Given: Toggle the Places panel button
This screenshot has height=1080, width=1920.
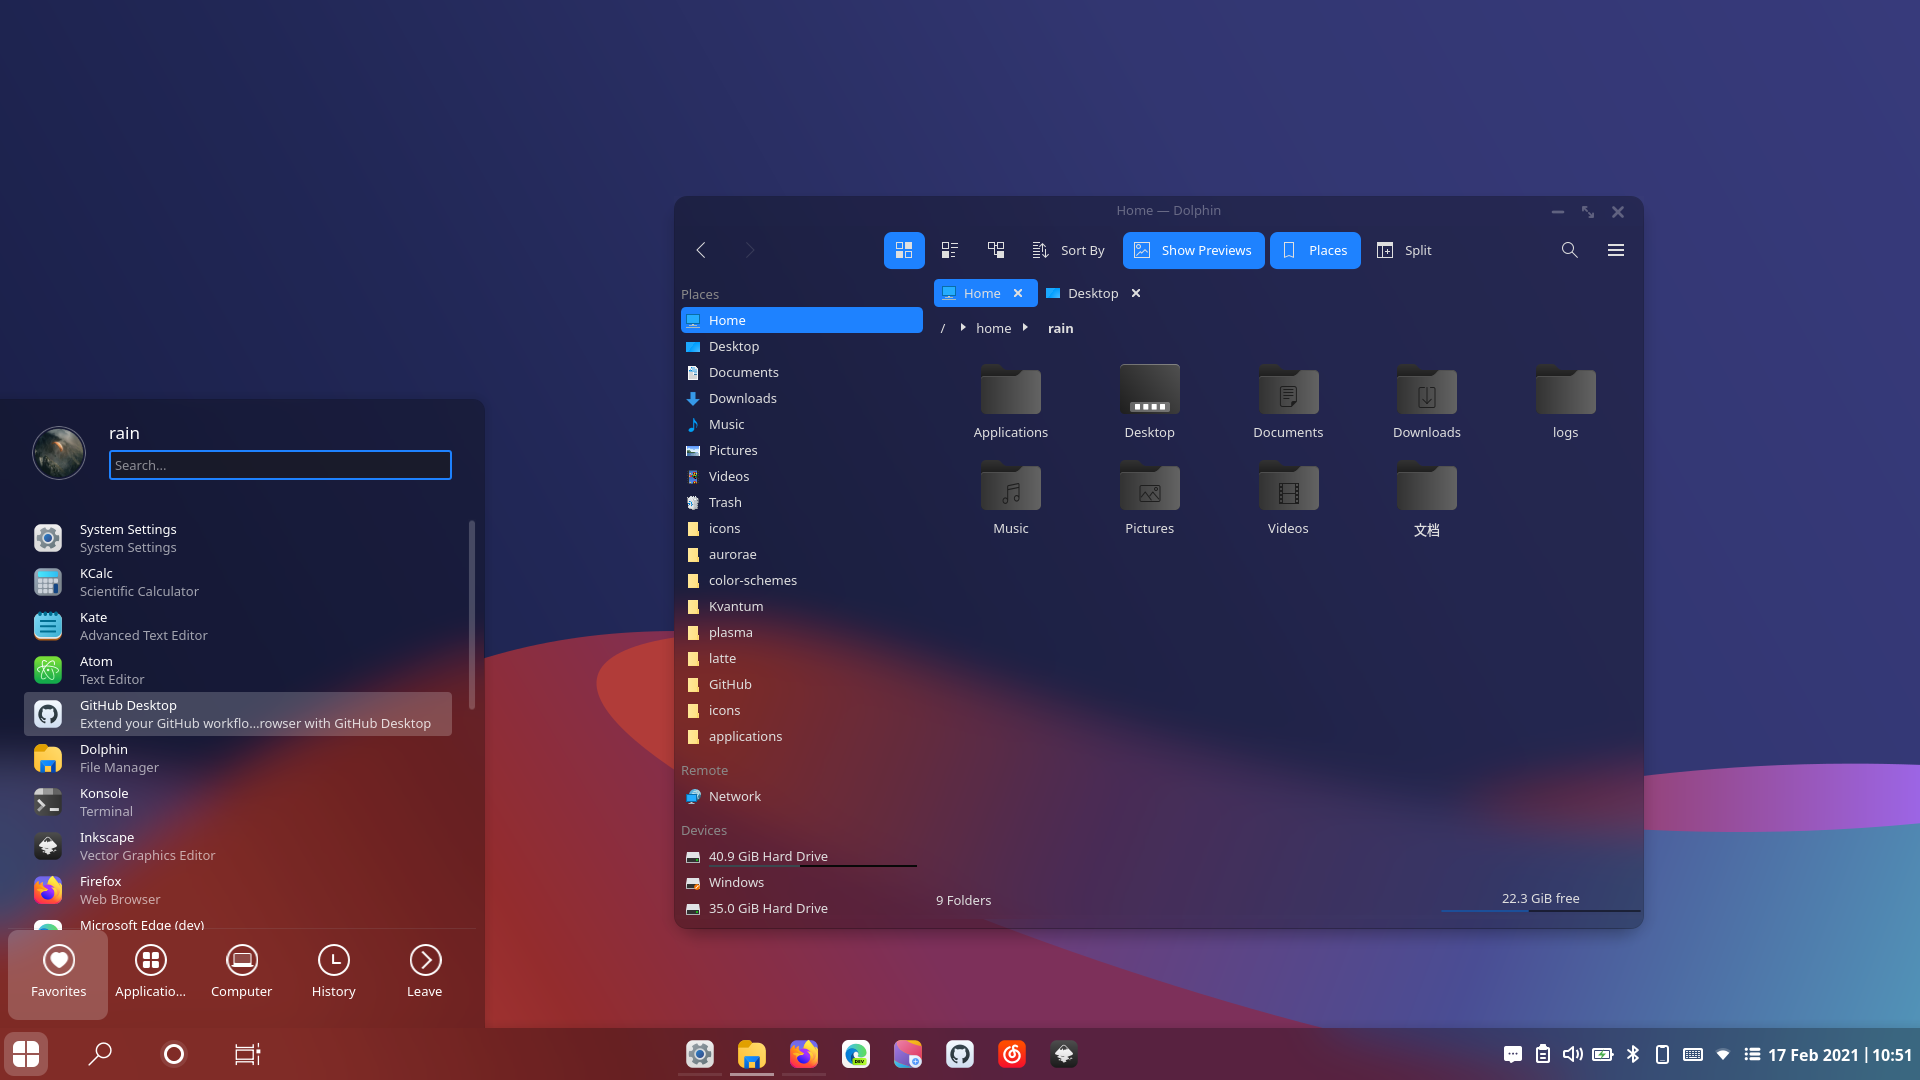Looking at the screenshot, I should (1314, 250).
